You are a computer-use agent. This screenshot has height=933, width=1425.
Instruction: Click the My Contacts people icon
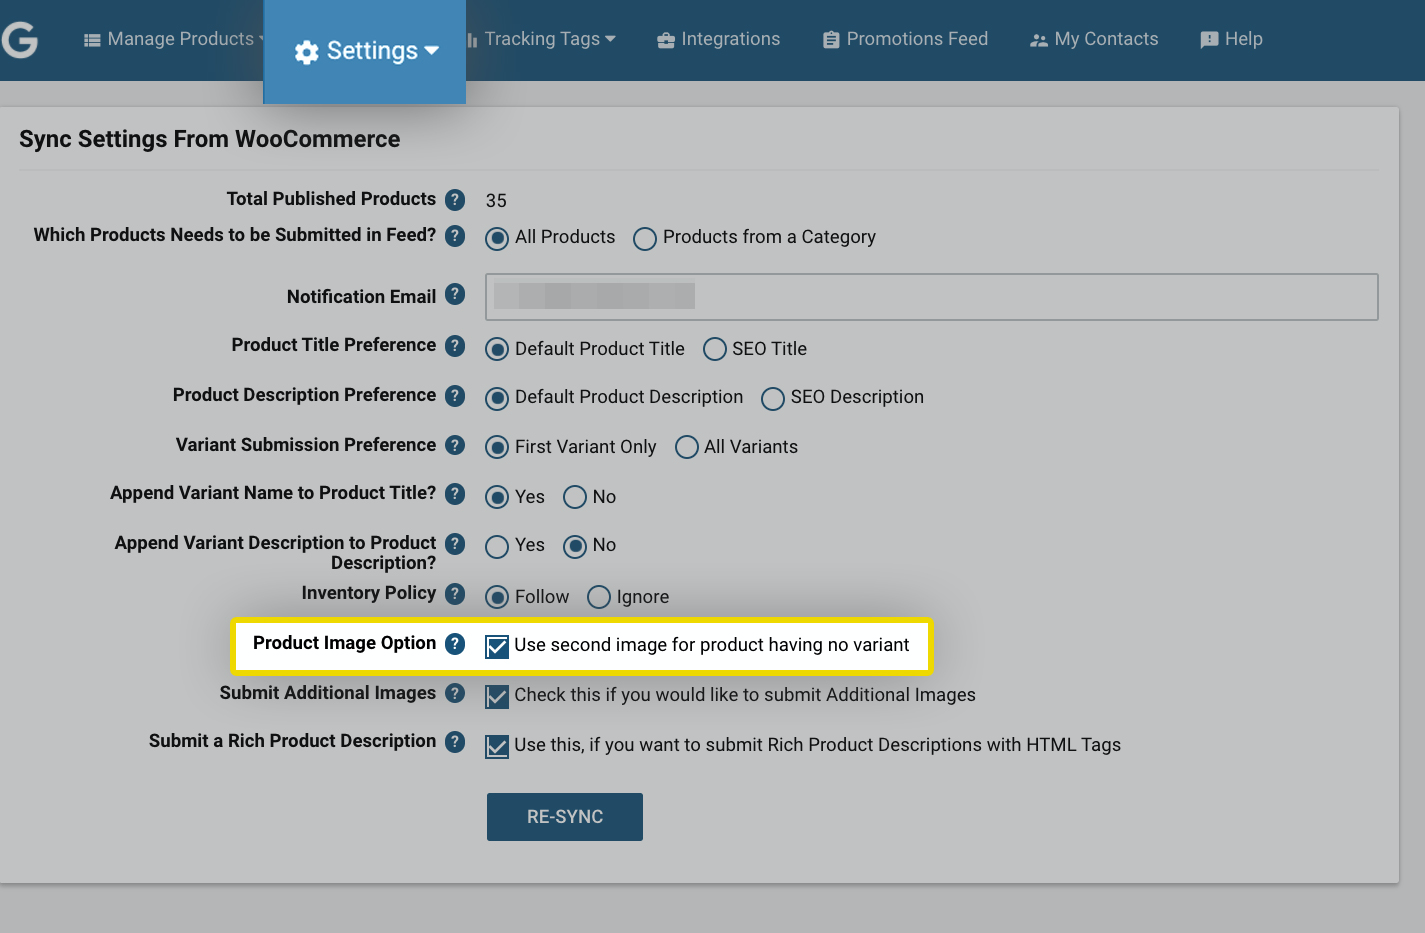(x=1039, y=40)
